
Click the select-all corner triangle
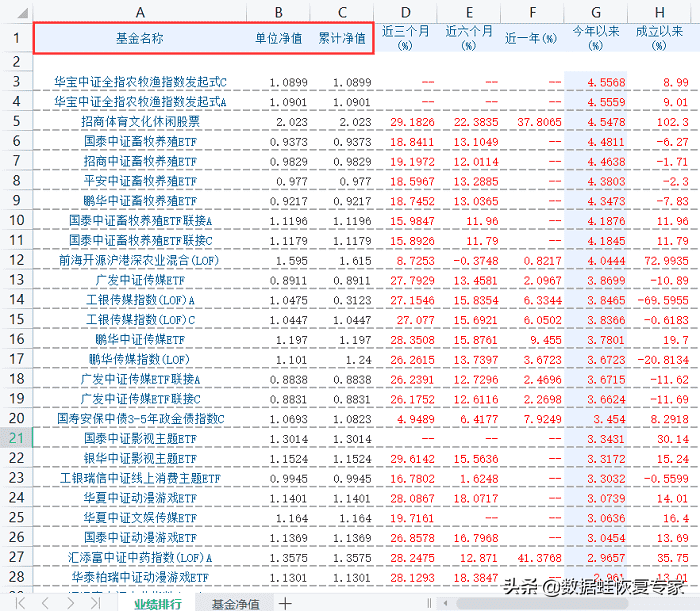pos(22,13)
